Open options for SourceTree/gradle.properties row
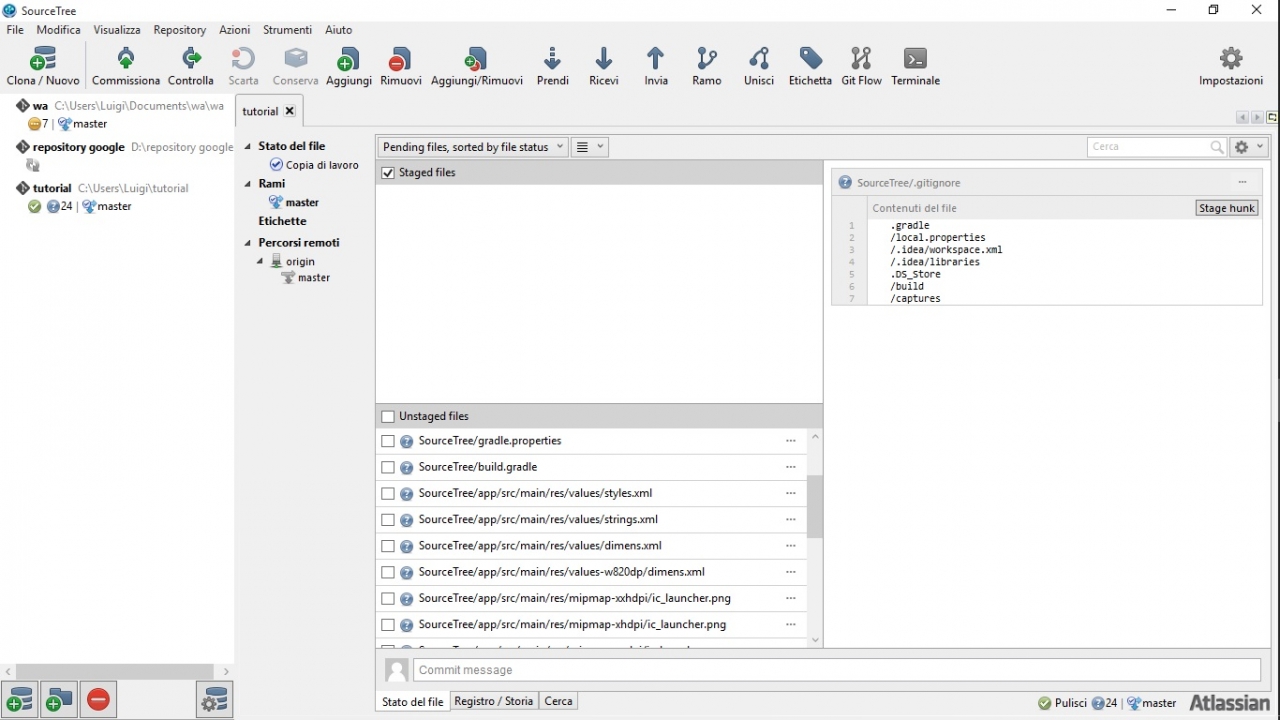 791,441
